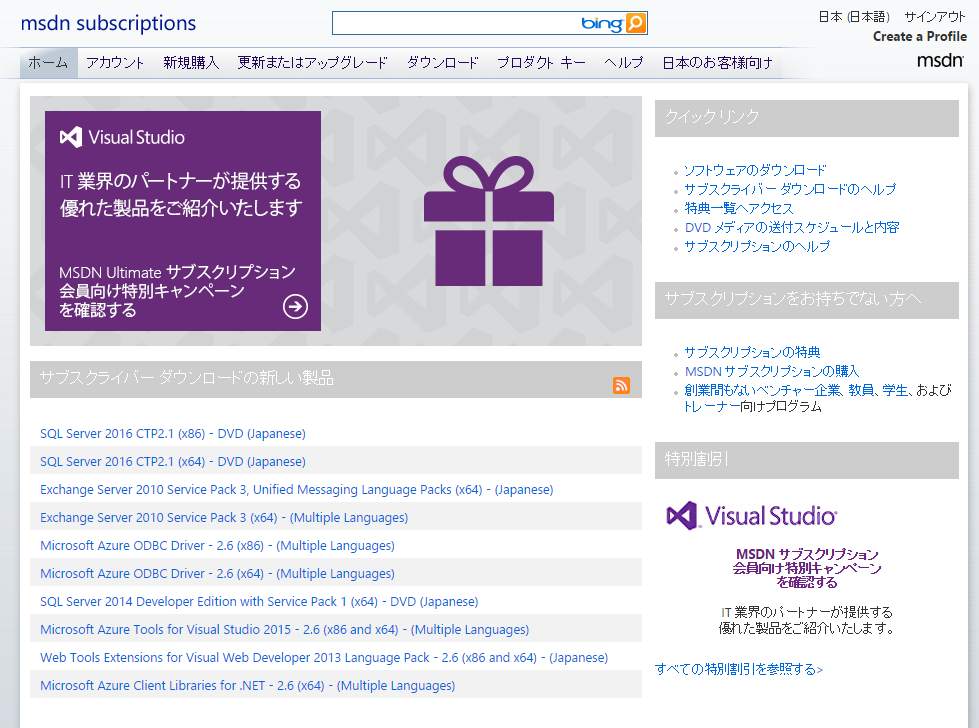Click the purple MSDN Ultimate campaign banner text
This screenshot has height=728, width=979.
click(x=177, y=291)
